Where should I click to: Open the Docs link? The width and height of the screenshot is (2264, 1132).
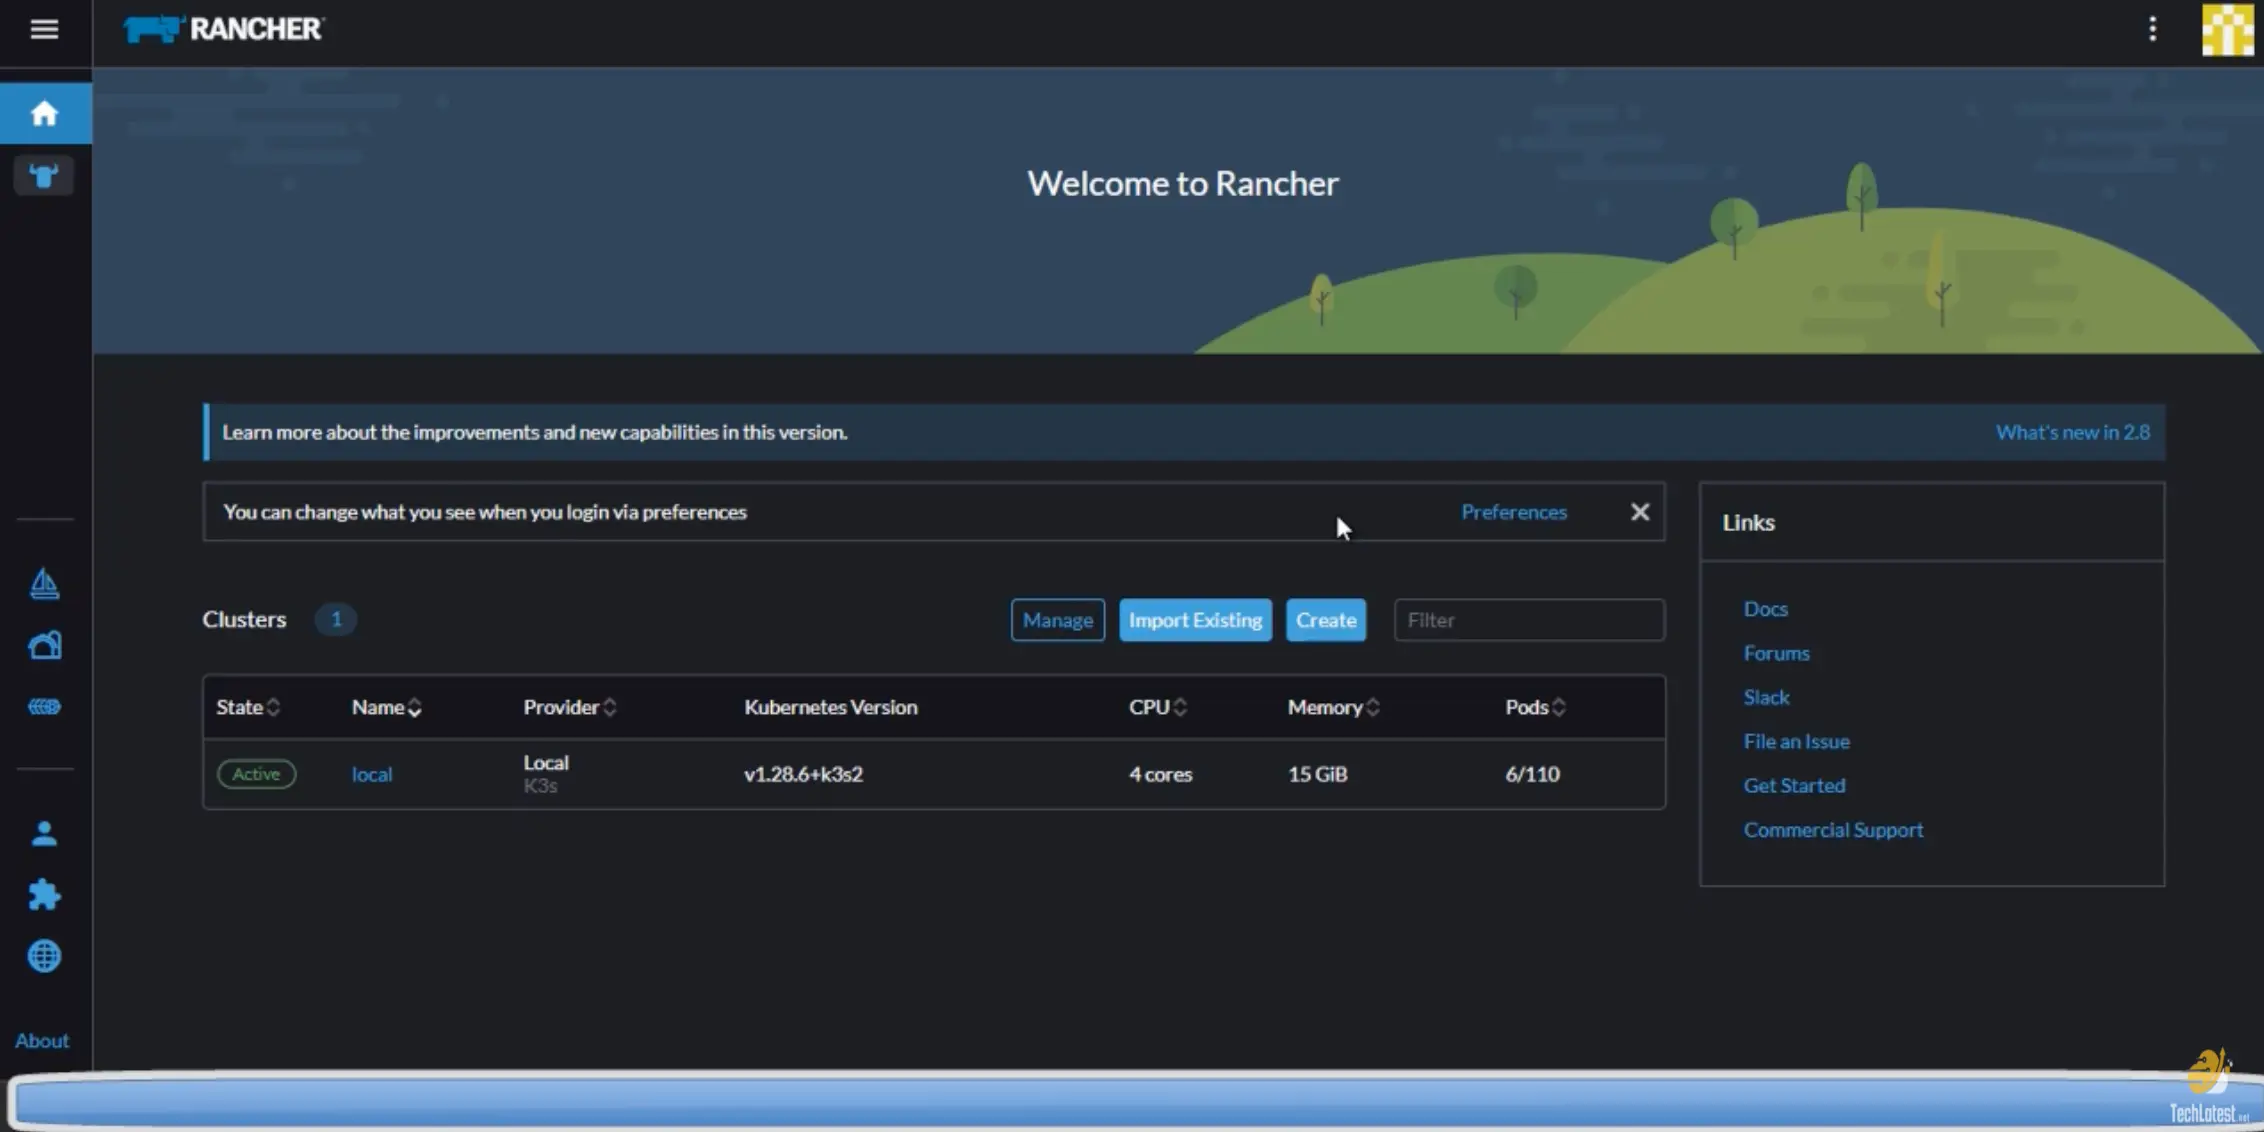1765,608
